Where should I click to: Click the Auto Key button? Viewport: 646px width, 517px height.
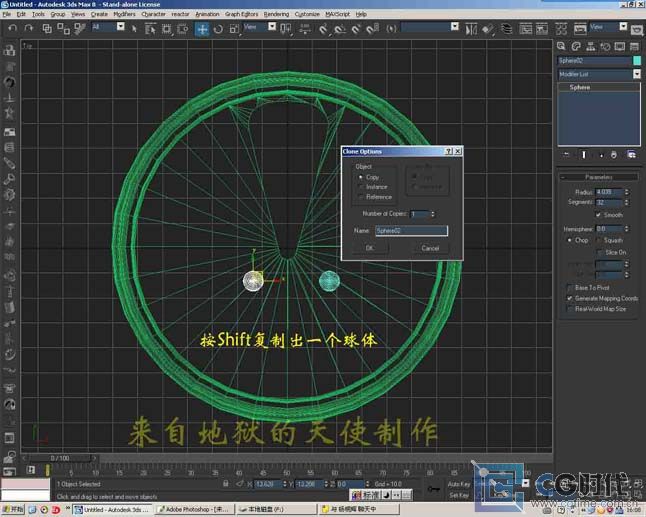pos(459,484)
